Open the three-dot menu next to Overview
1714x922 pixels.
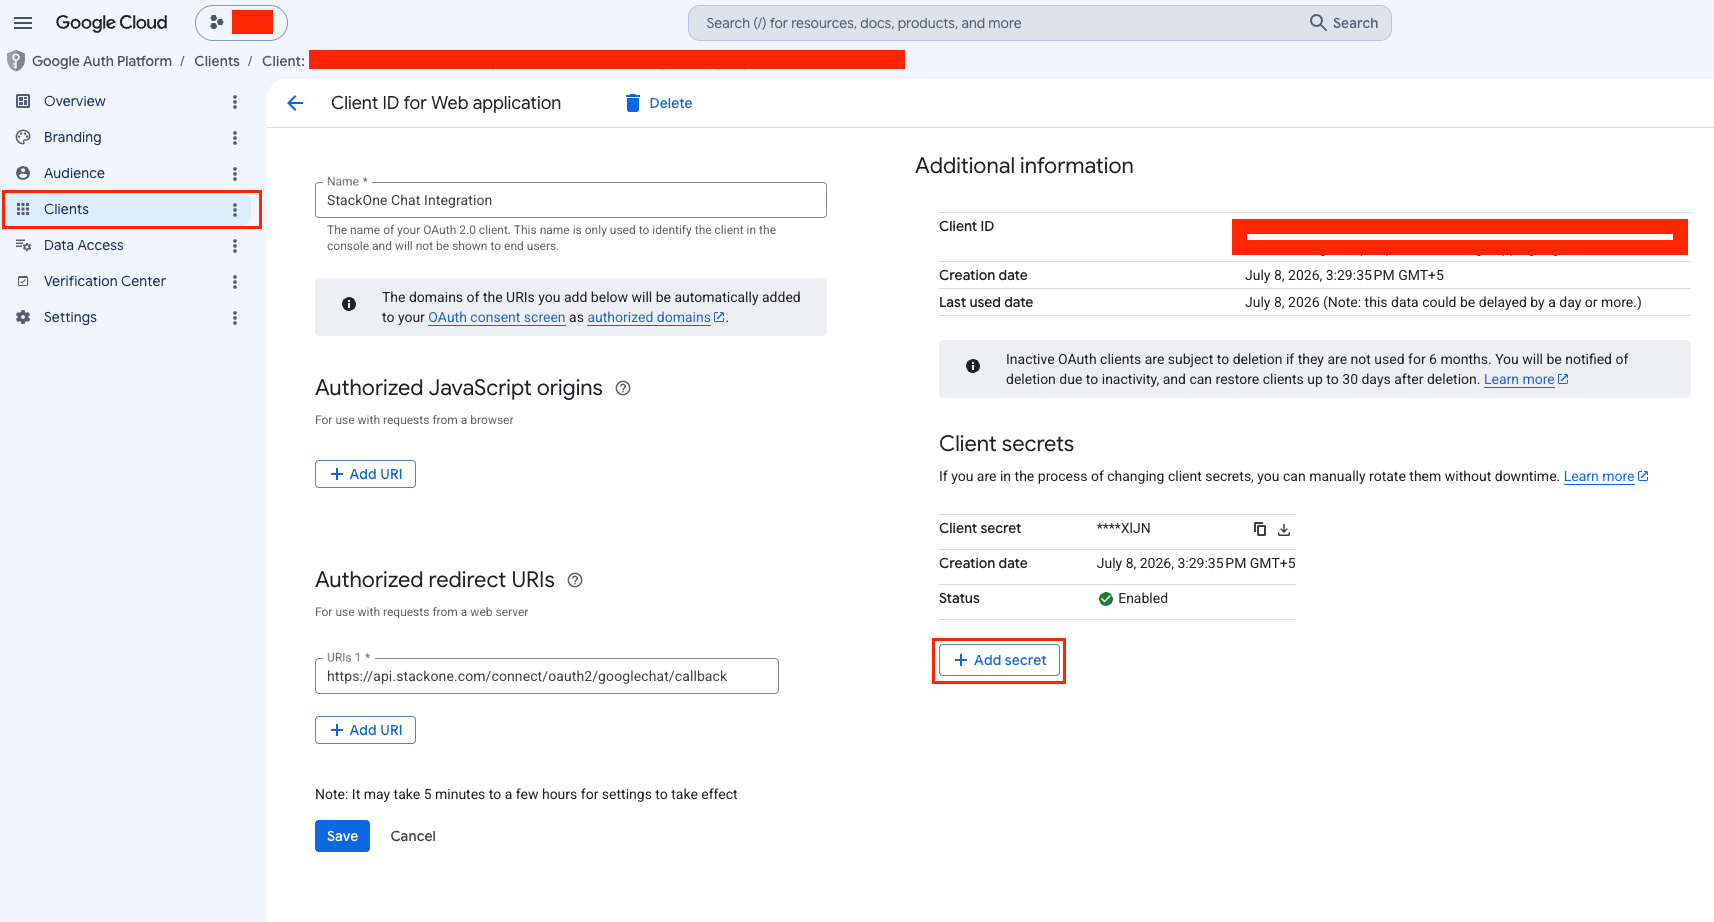pyautogui.click(x=235, y=102)
